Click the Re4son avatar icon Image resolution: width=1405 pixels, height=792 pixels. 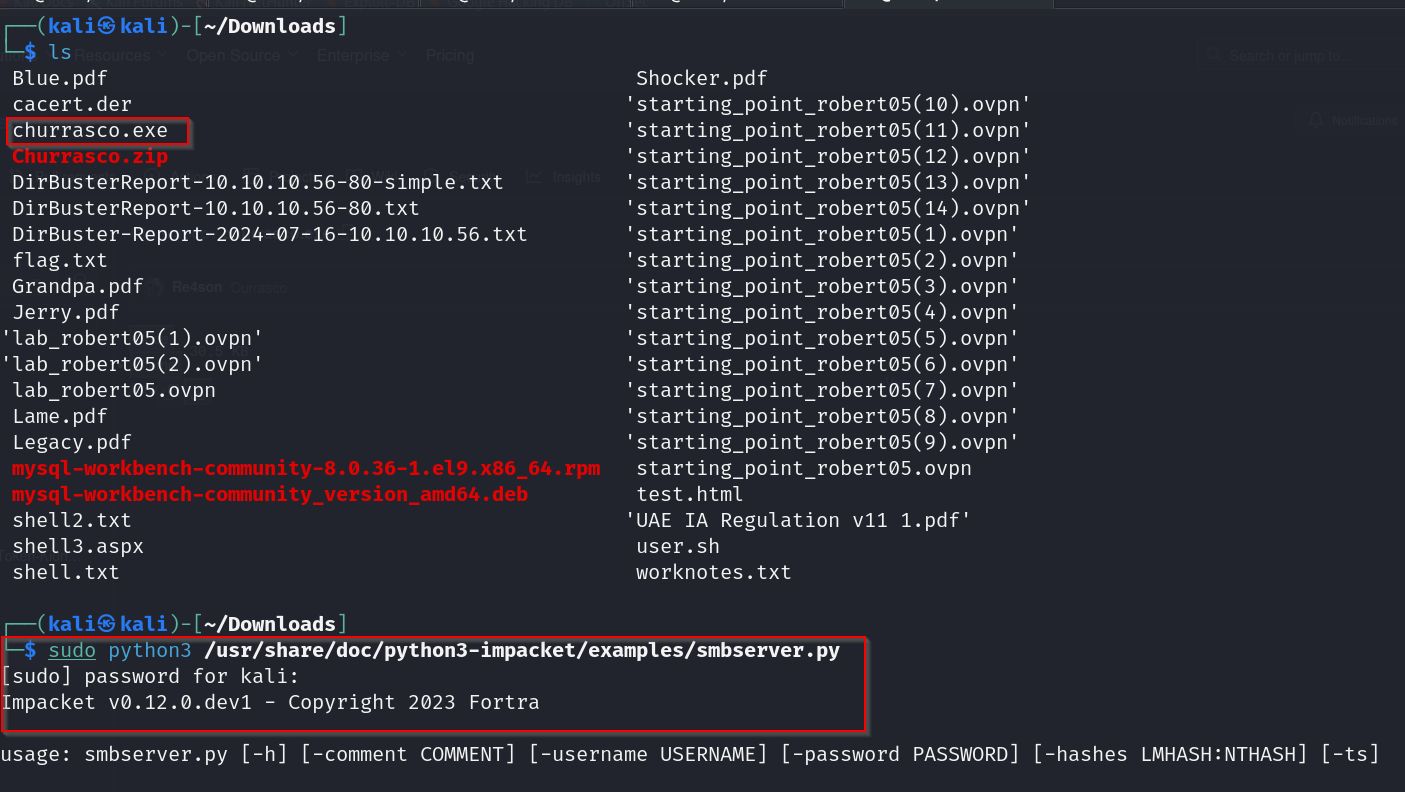154,287
